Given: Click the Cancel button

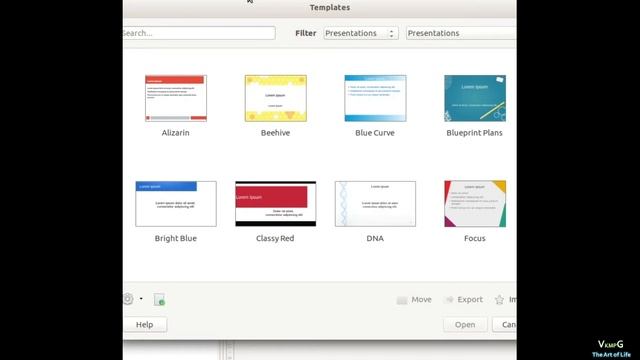Looking at the screenshot, I should (505, 324).
